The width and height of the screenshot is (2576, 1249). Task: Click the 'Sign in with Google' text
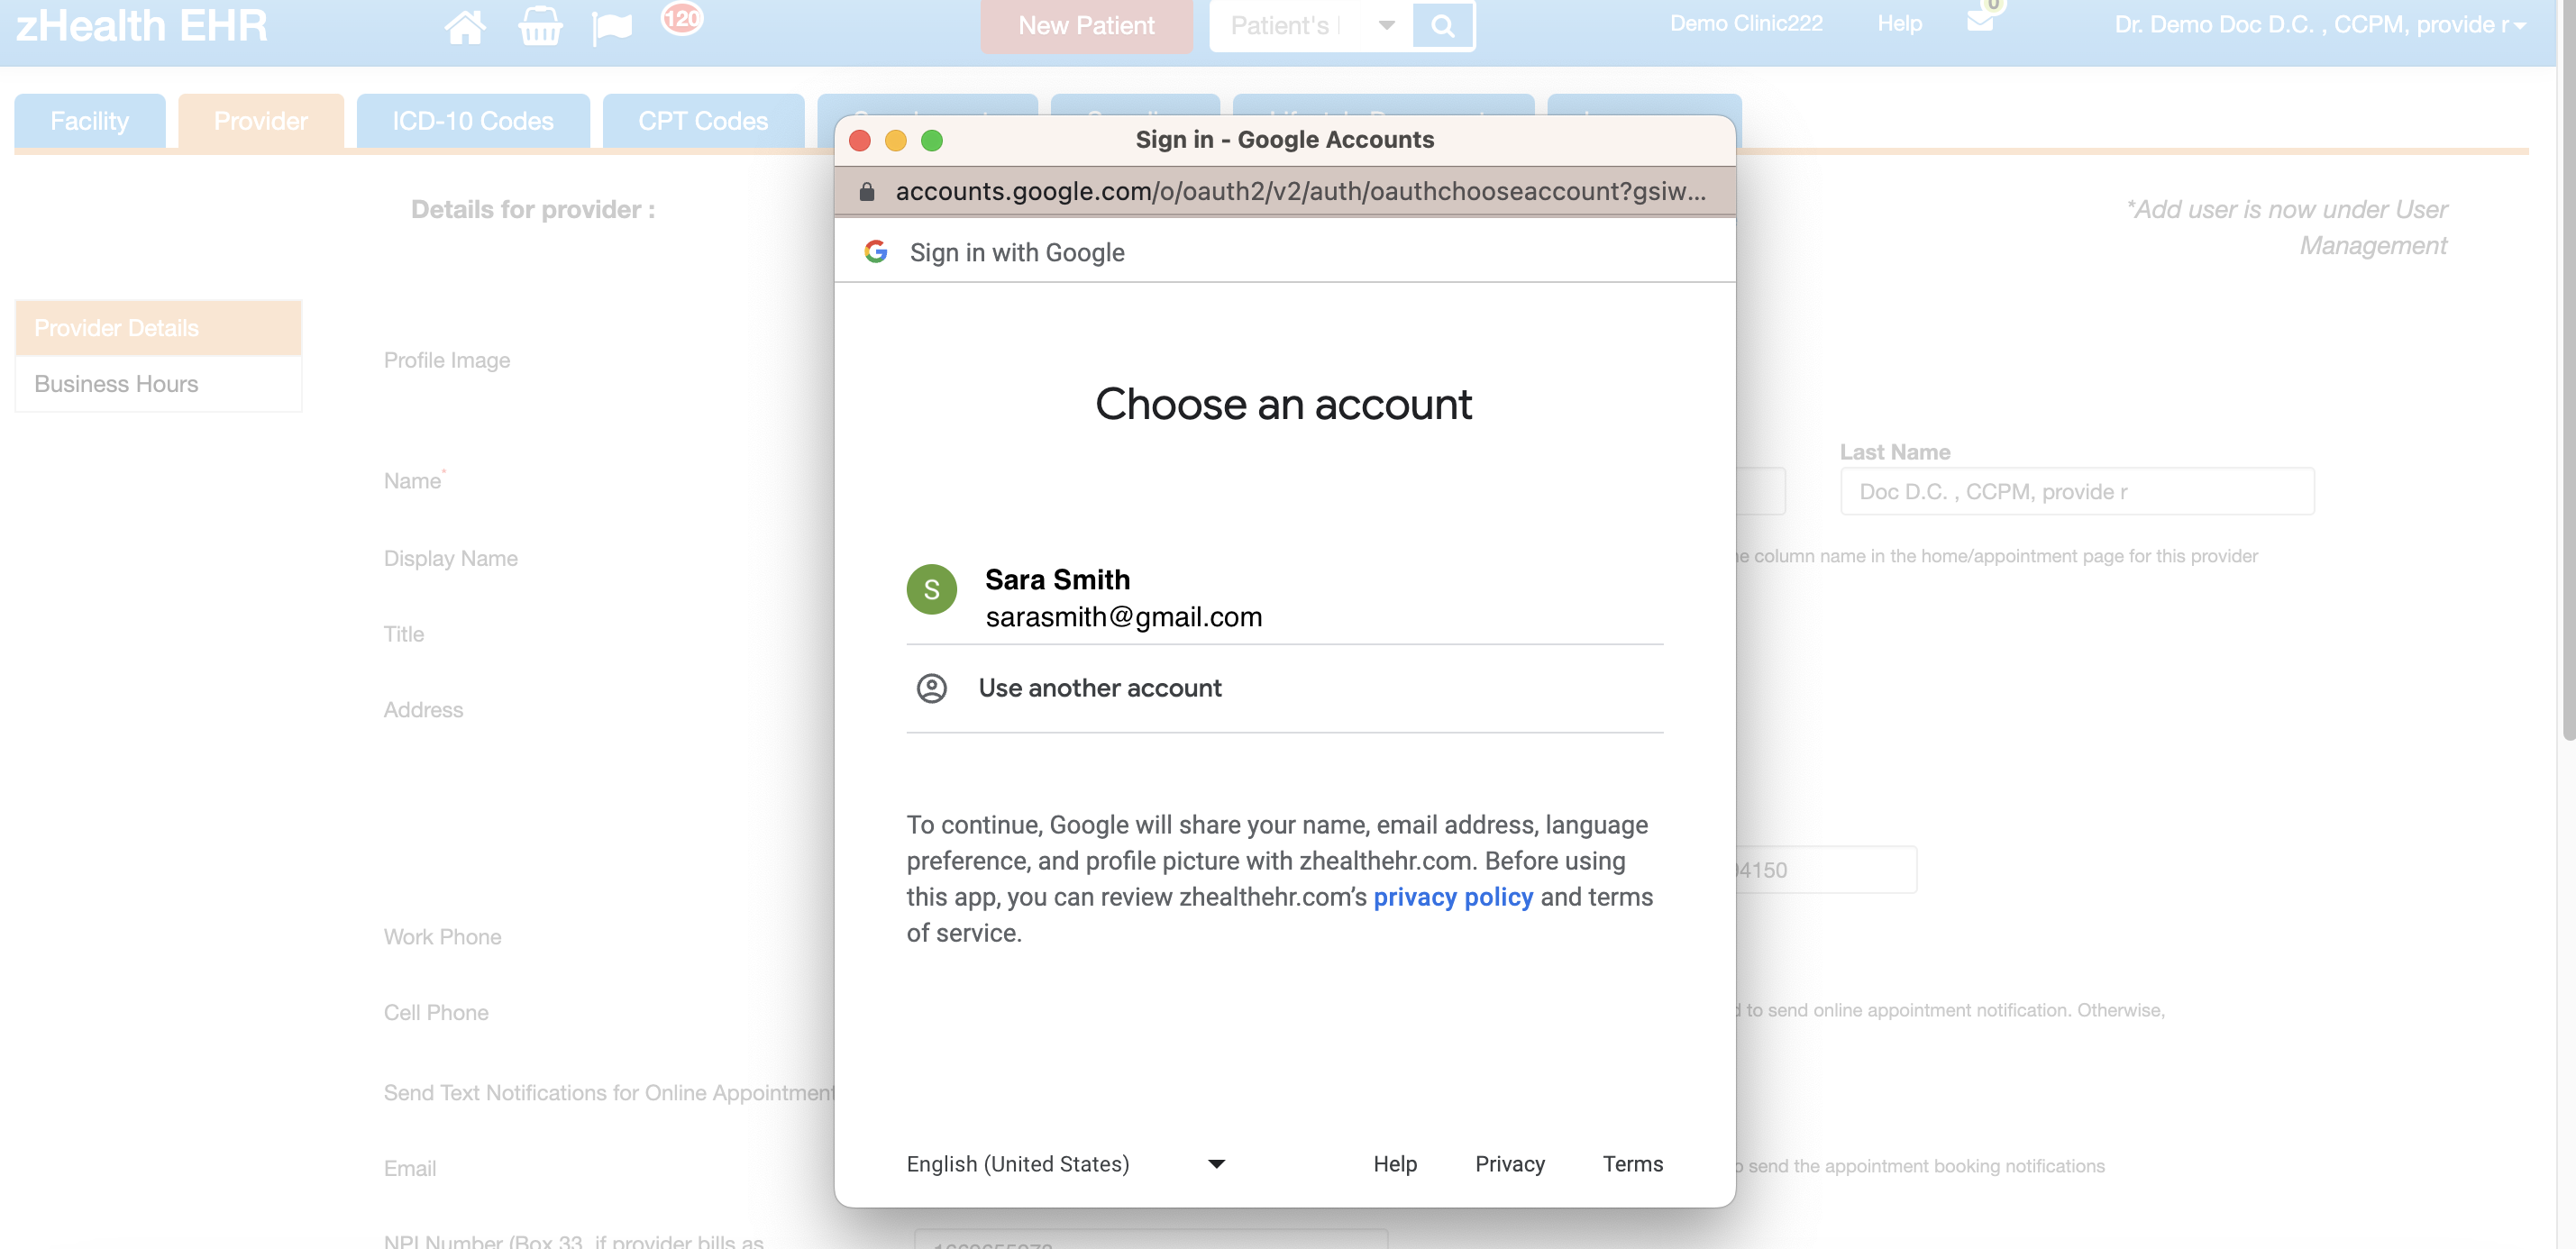(1017, 253)
